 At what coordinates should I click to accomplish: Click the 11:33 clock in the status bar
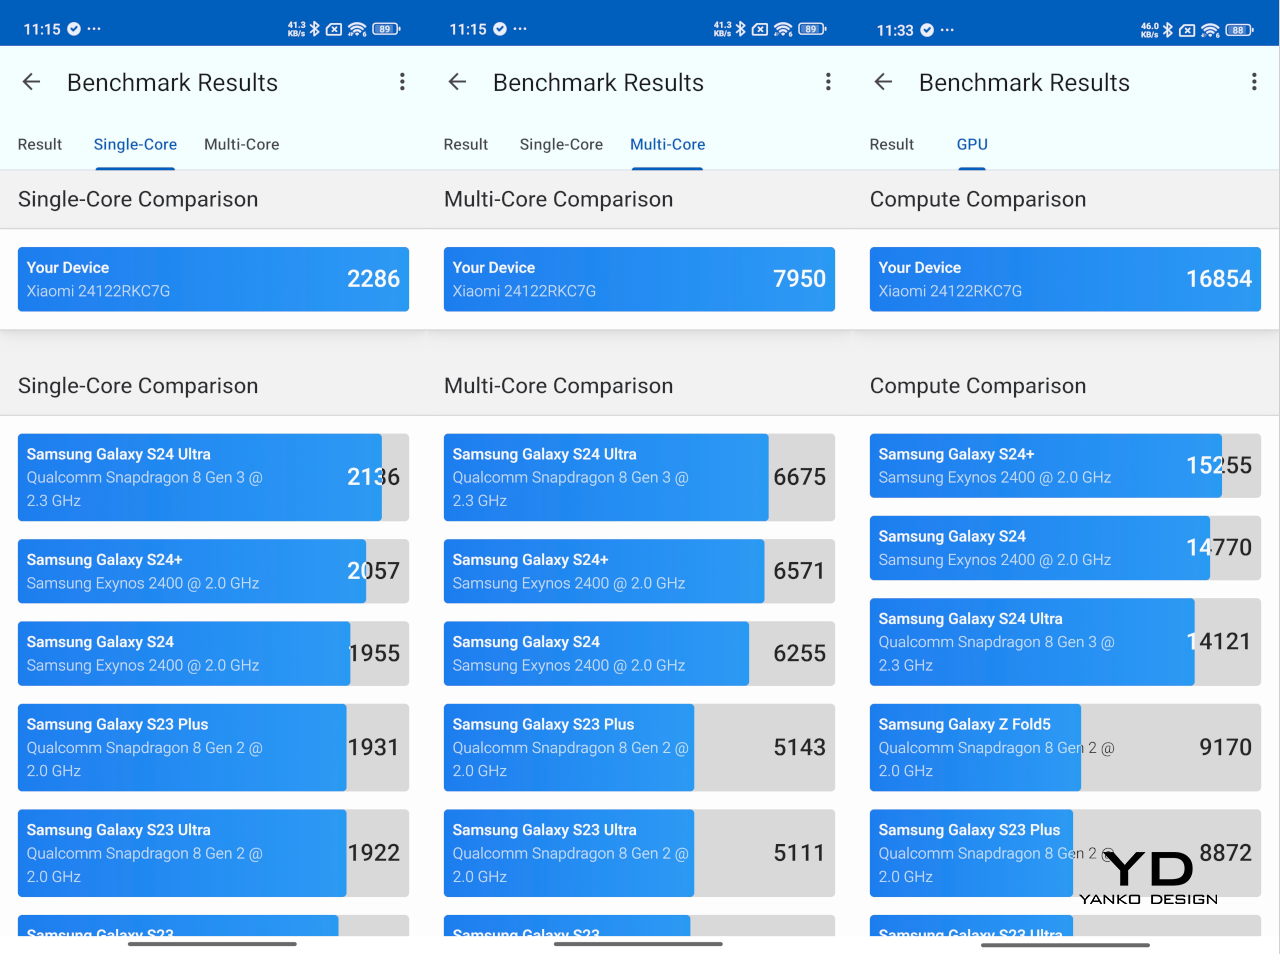pyautogui.click(x=895, y=30)
